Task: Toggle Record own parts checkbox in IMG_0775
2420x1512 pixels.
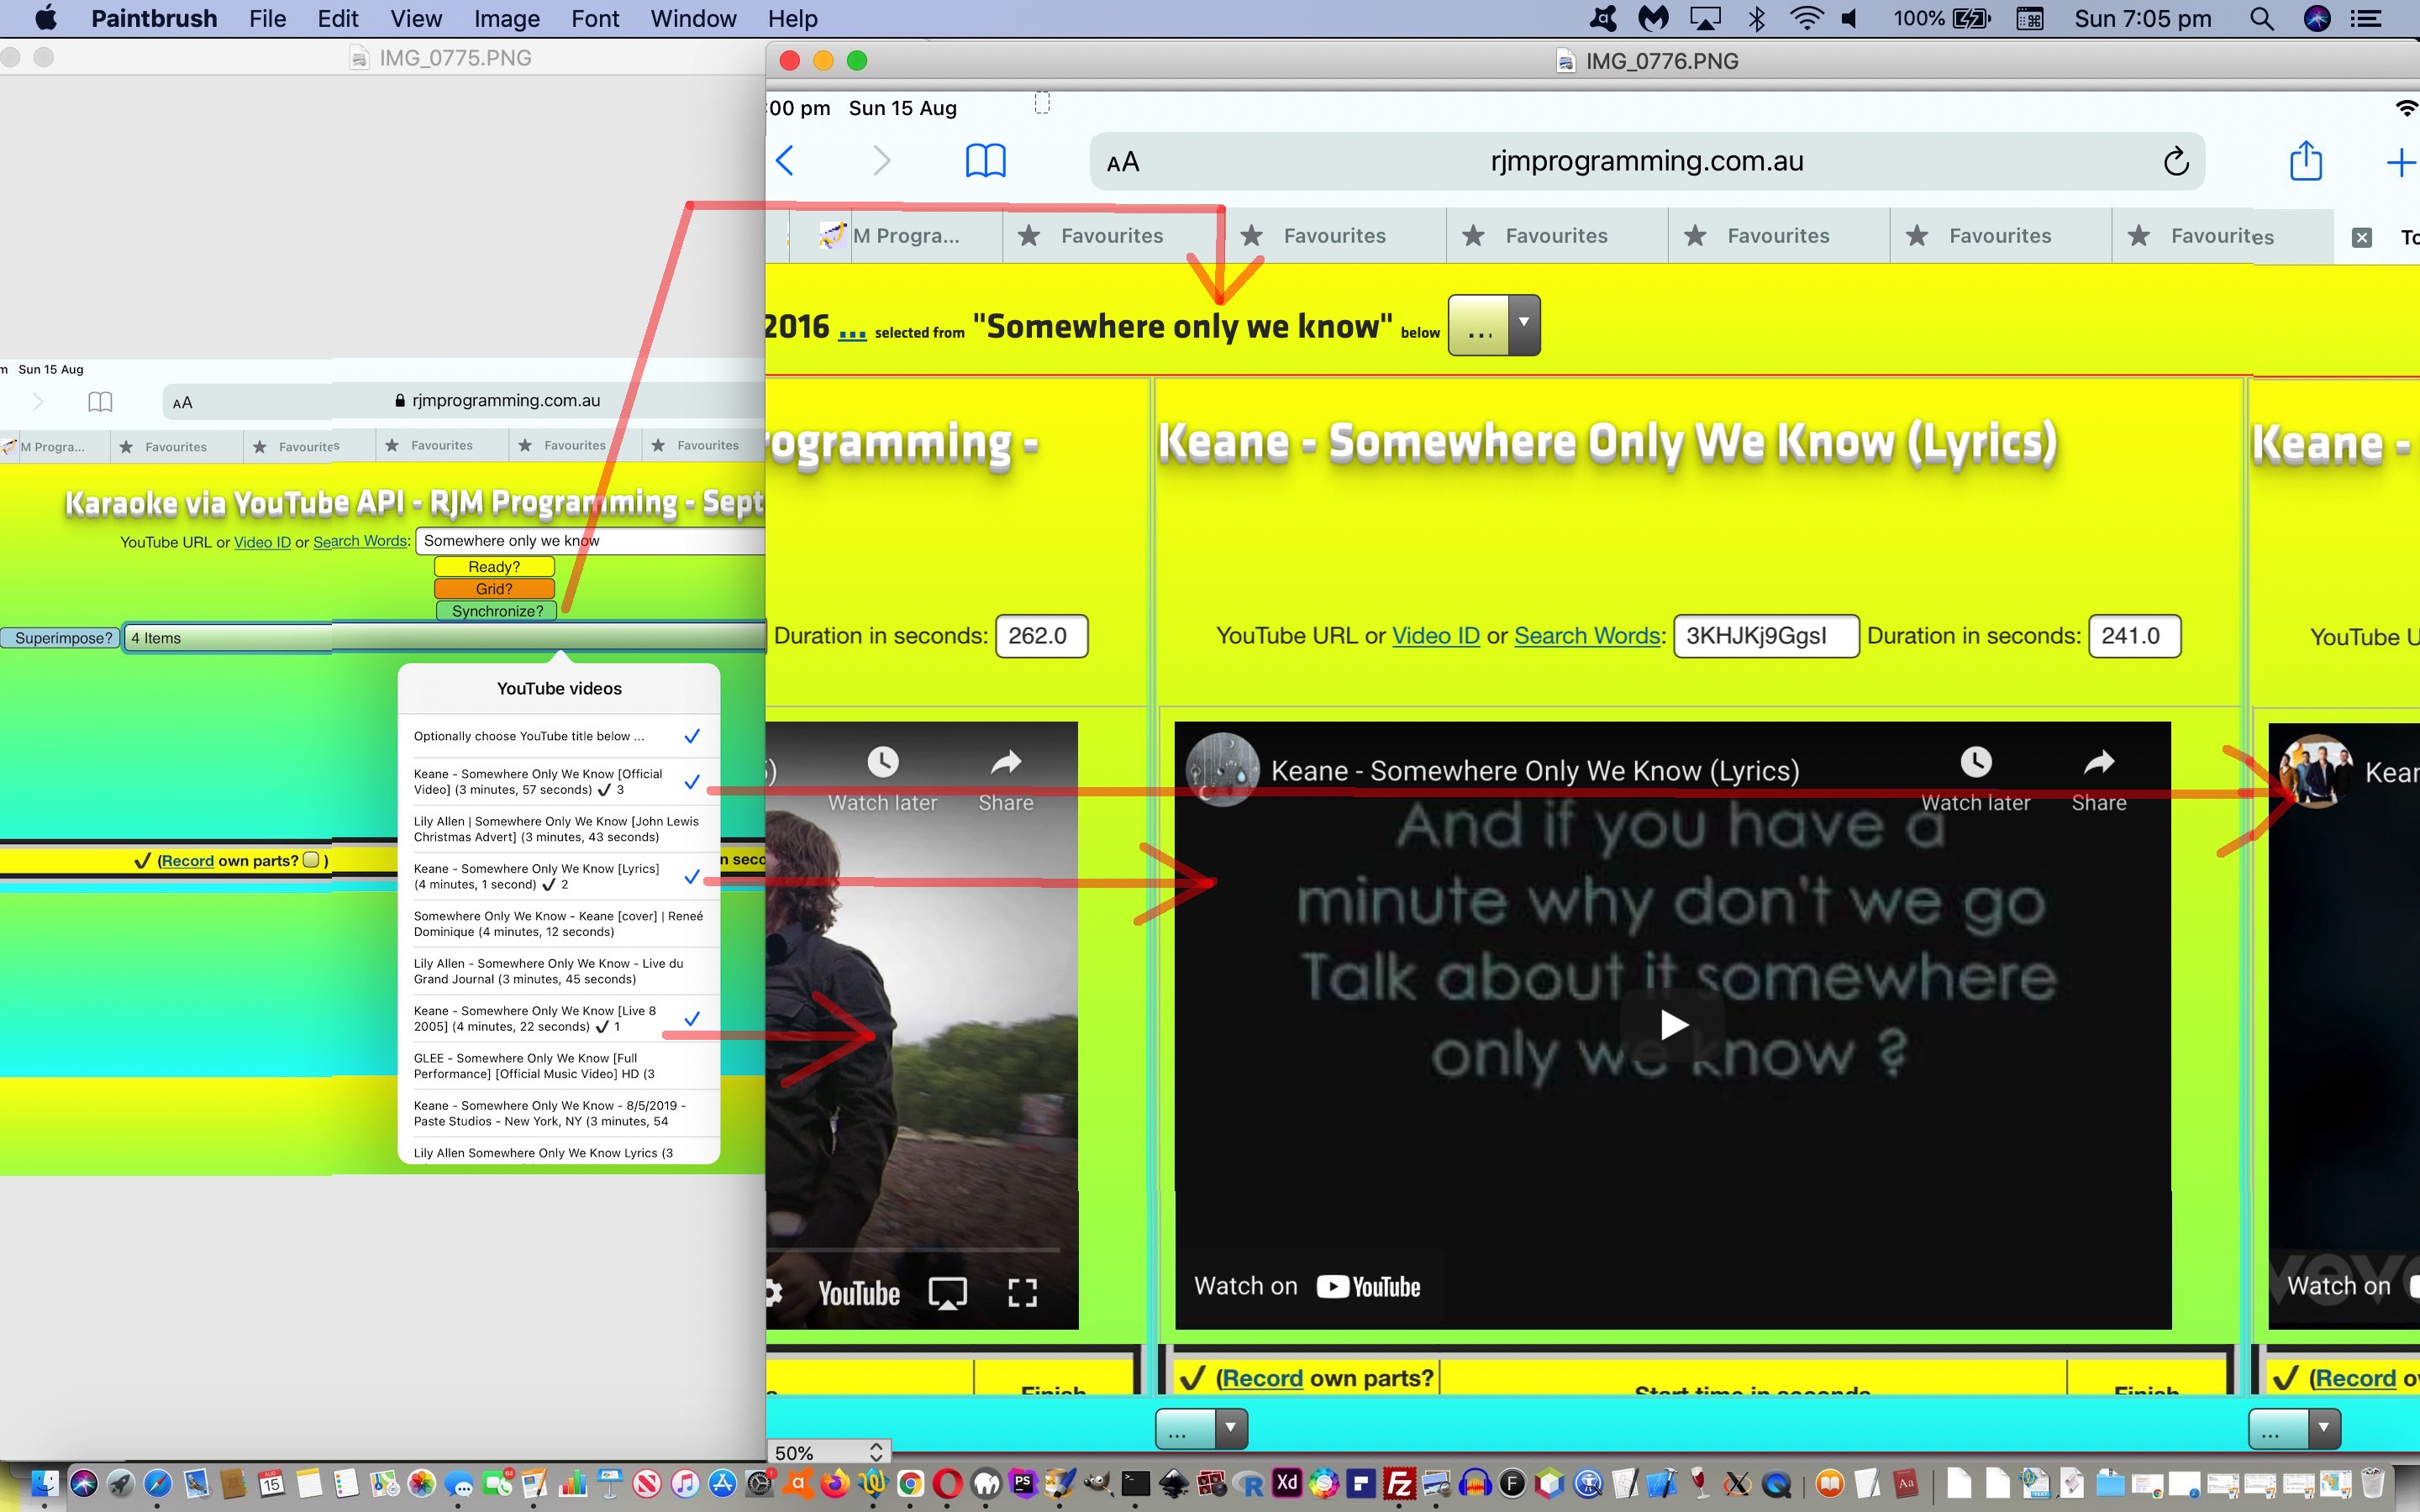Action: pos(311,860)
